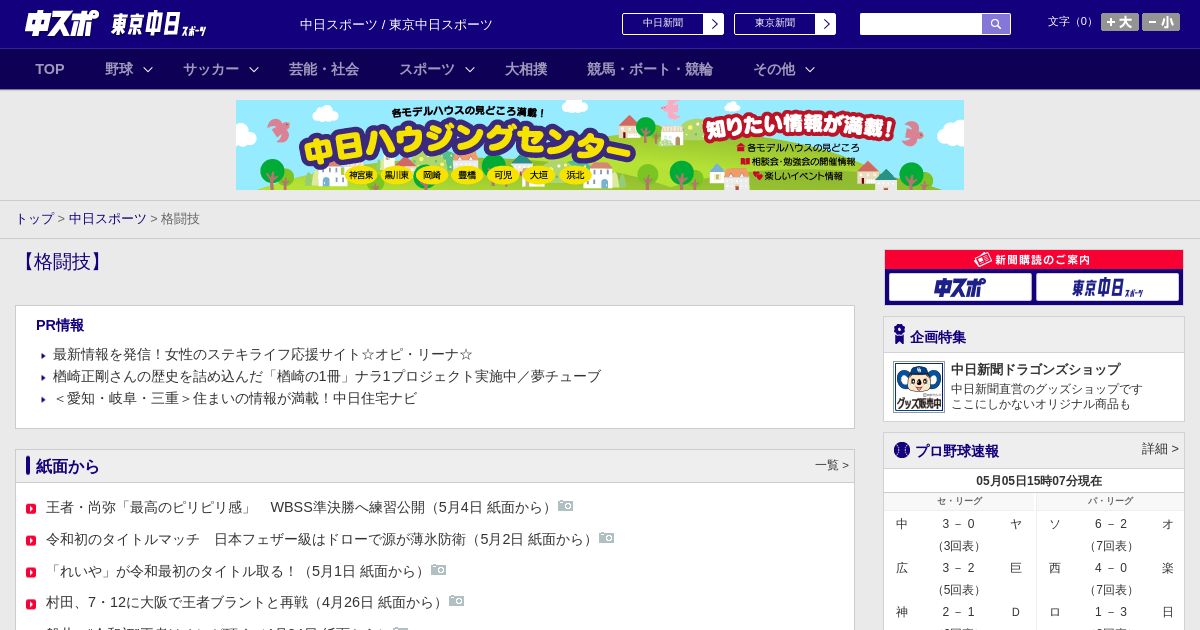Click the 中日ハウジングセンター banner ad
This screenshot has width=1200, height=630.
pos(600,145)
